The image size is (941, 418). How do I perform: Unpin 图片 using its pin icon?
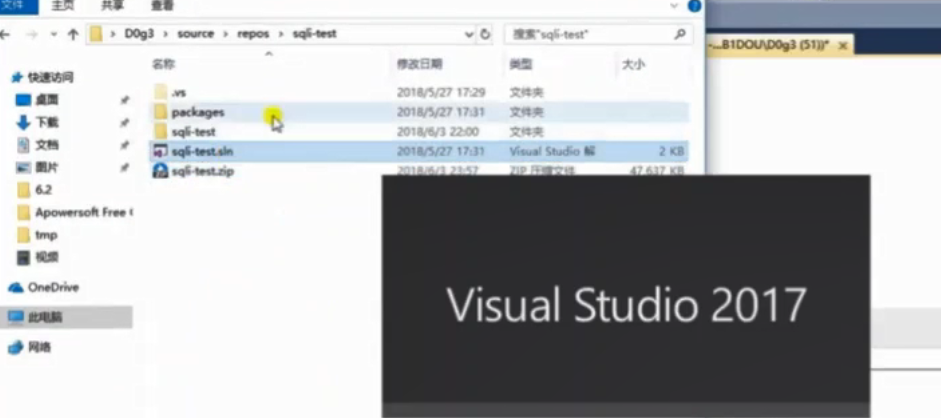[124, 167]
